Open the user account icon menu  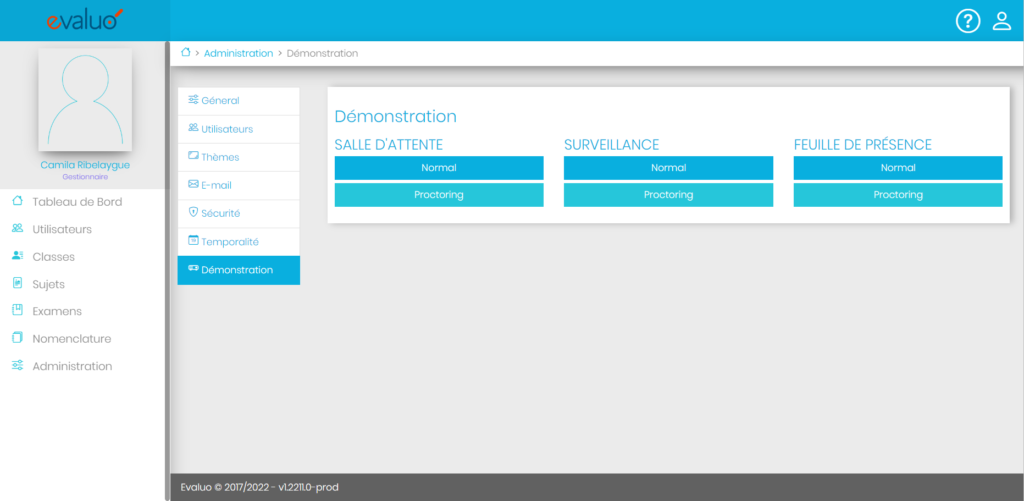click(x=1001, y=21)
